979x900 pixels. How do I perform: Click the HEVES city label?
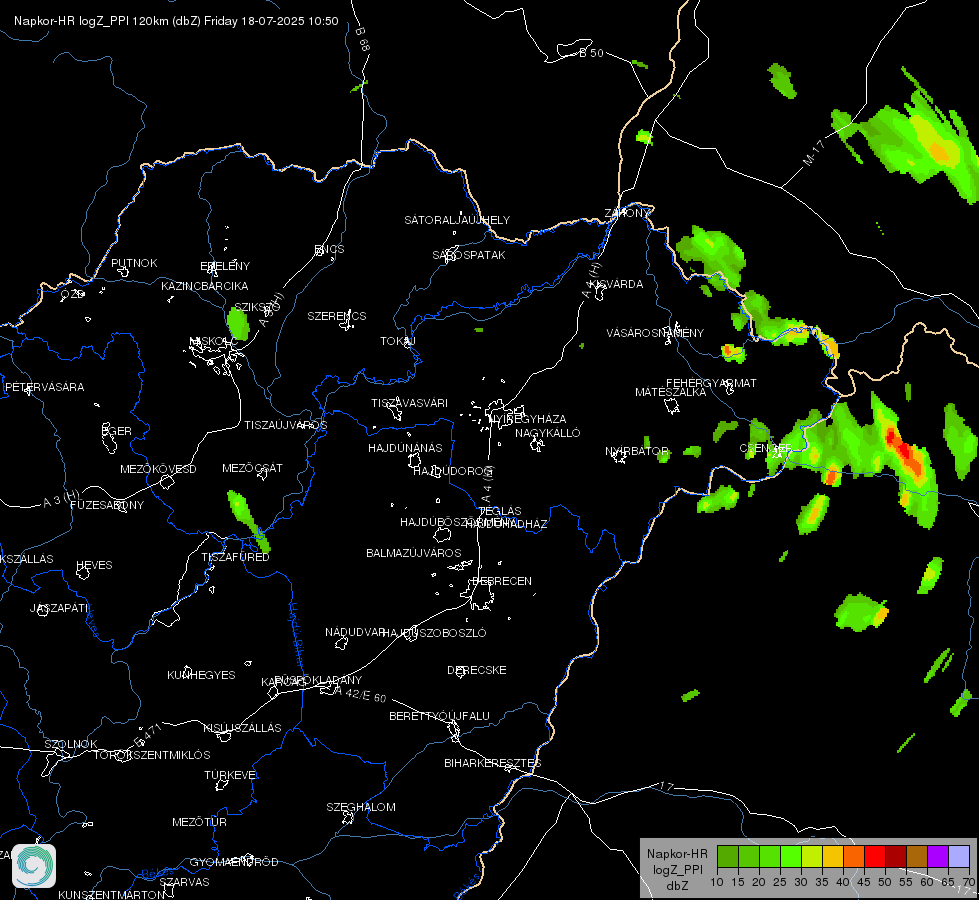[94, 565]
